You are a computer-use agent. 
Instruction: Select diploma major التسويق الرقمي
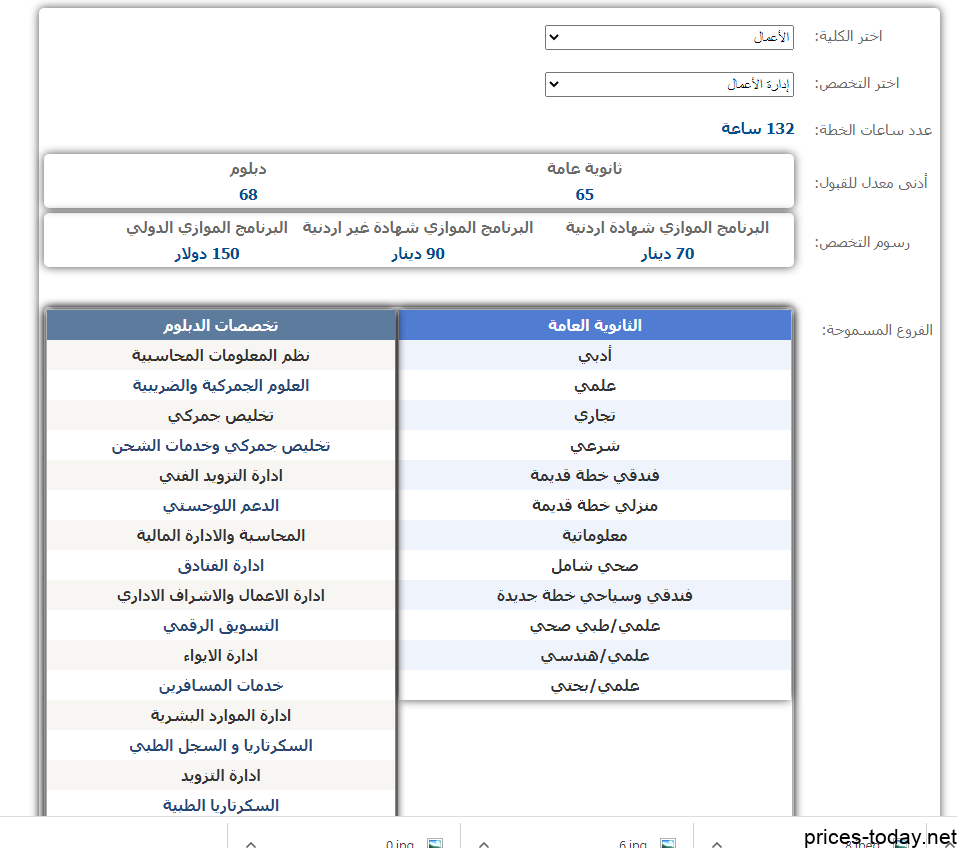pos(221,625)
